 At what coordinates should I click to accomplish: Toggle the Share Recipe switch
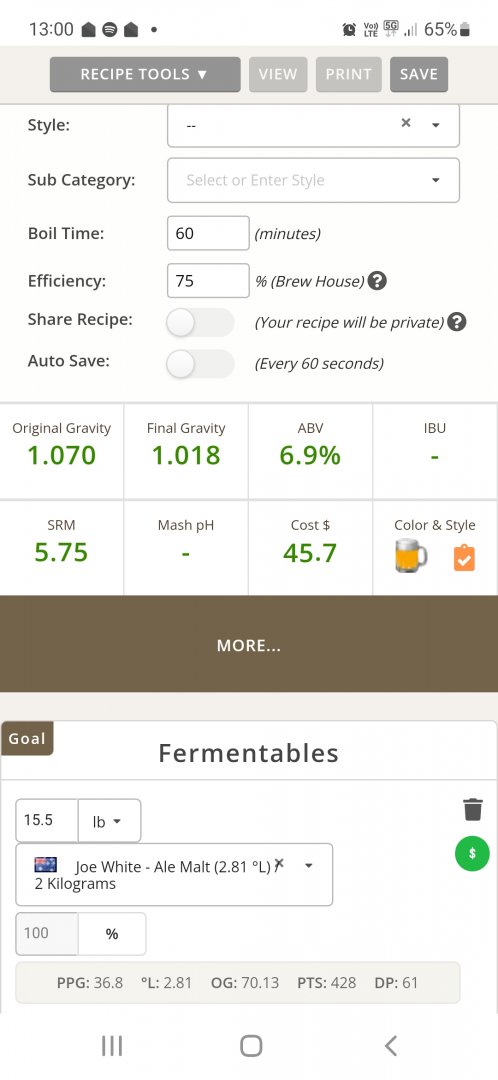click(200, 322)
